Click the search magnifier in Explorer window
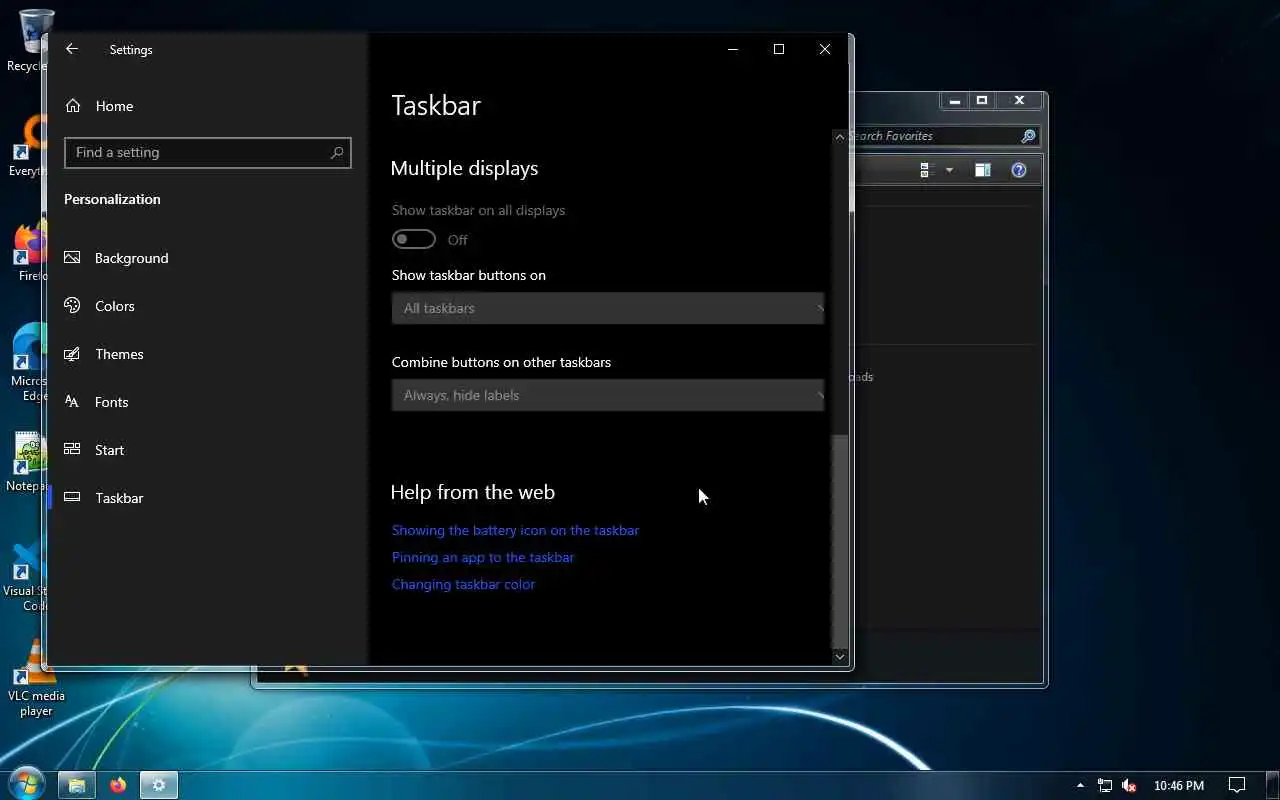Screen dimensions: 1280x800 [x=1028, y=136]
